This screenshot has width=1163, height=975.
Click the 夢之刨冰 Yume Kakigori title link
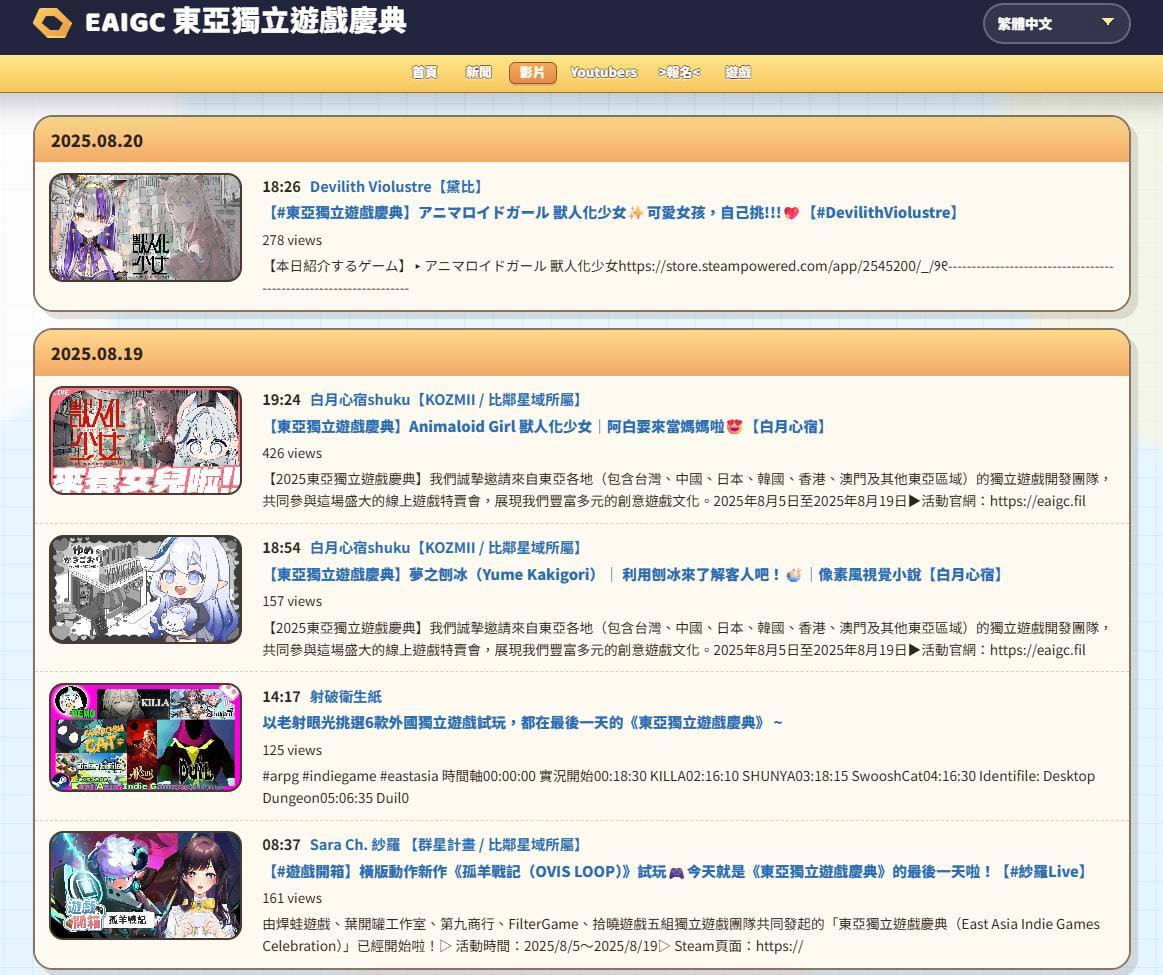(x=633, y=575)
